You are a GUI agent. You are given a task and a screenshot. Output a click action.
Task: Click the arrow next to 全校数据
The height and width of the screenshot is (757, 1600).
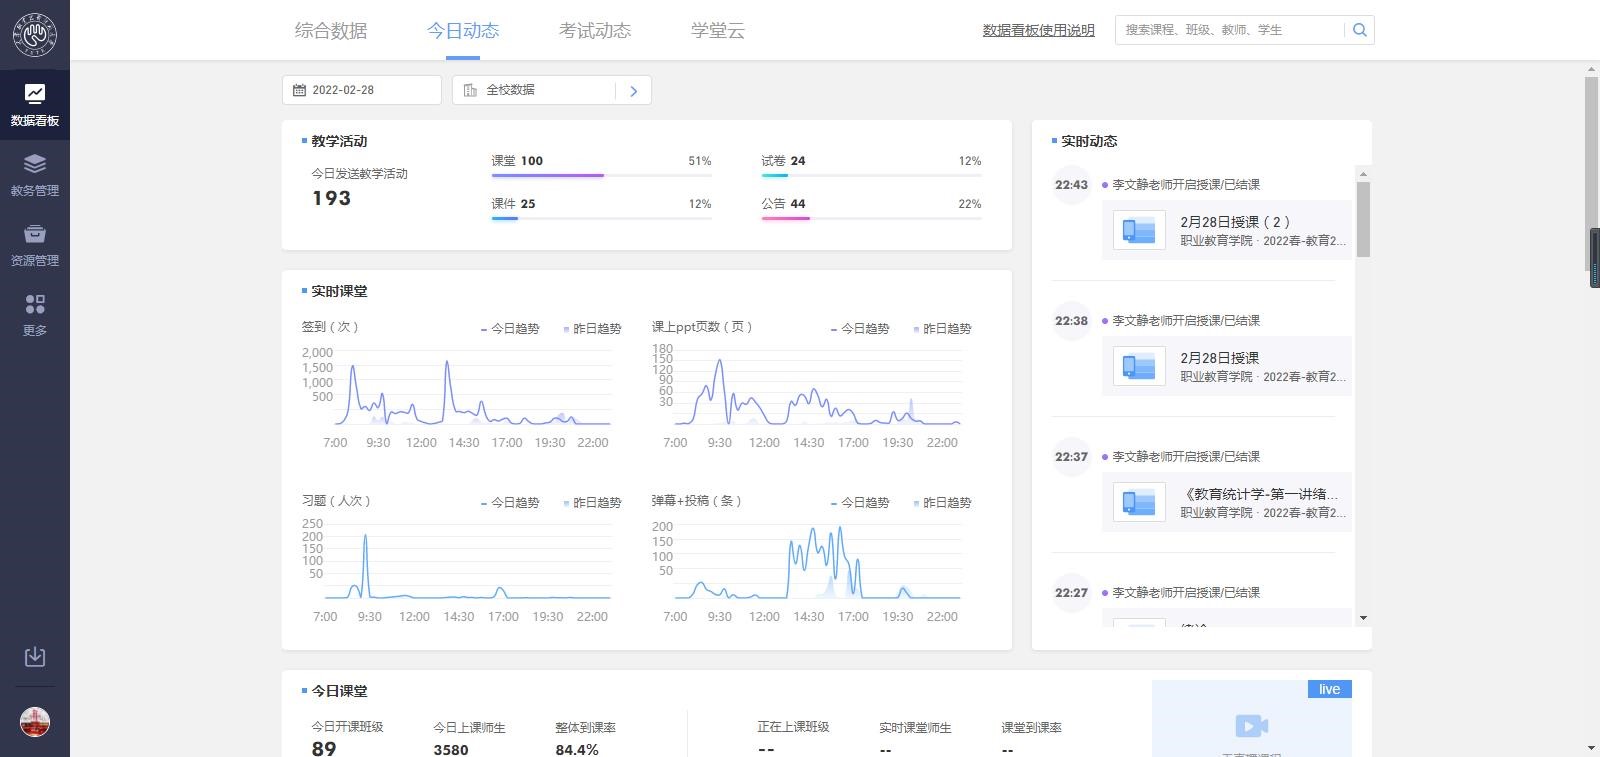tap(633, 91)
